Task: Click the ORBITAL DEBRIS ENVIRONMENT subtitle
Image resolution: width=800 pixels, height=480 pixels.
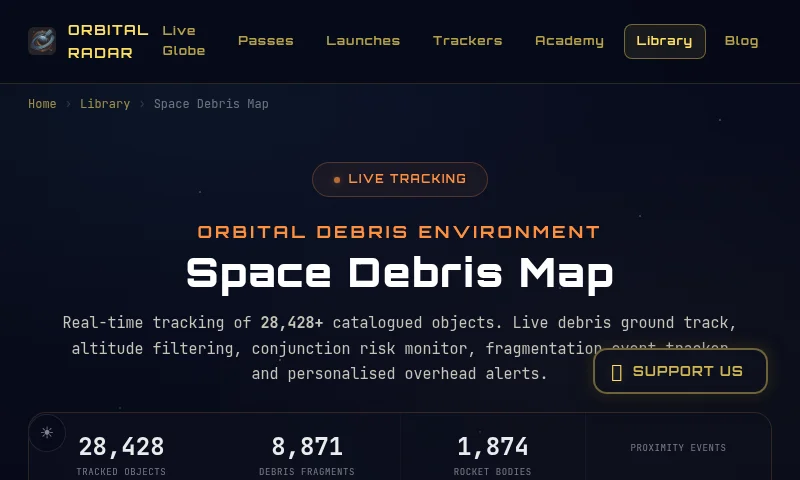Action: pos(399,232)
